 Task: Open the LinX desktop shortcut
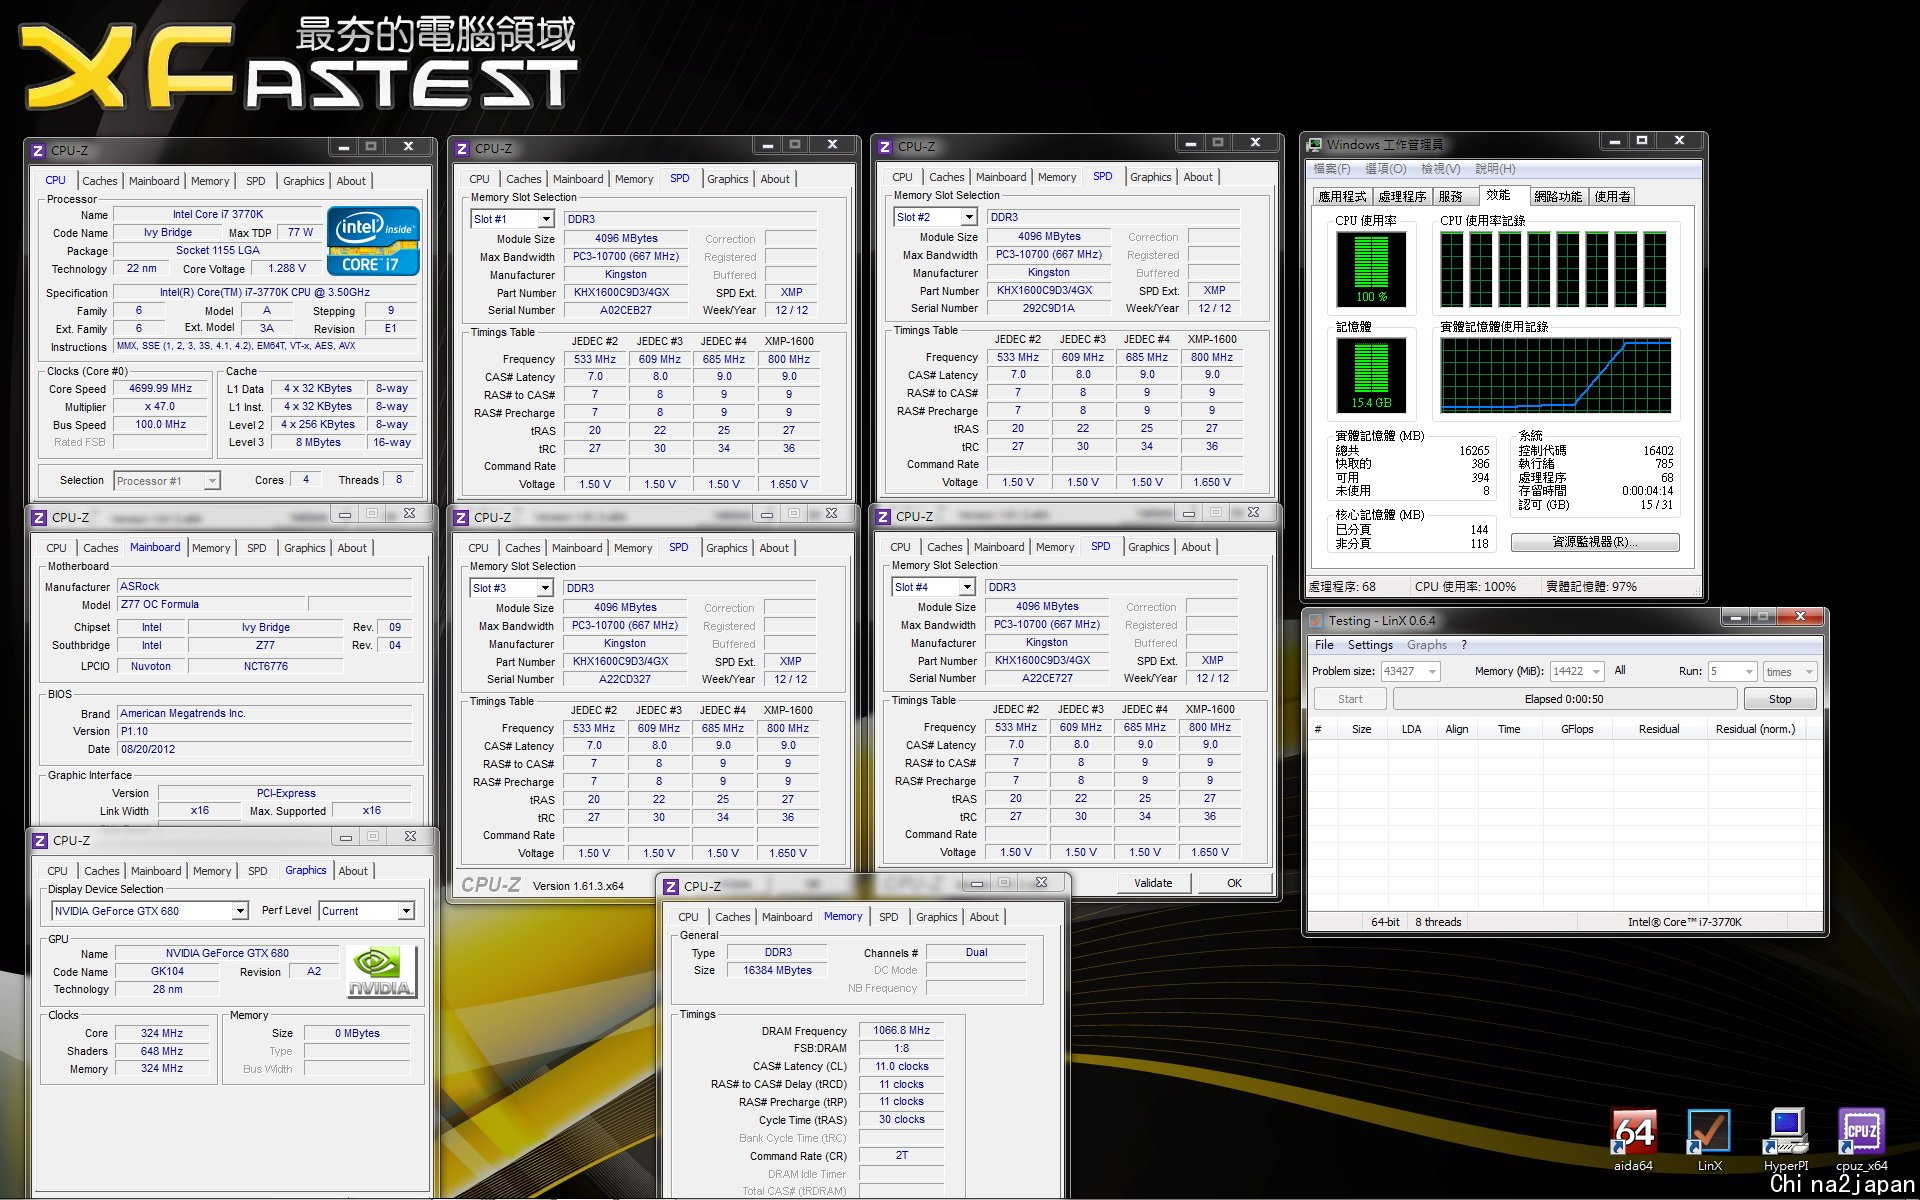pos(1709,1140)
